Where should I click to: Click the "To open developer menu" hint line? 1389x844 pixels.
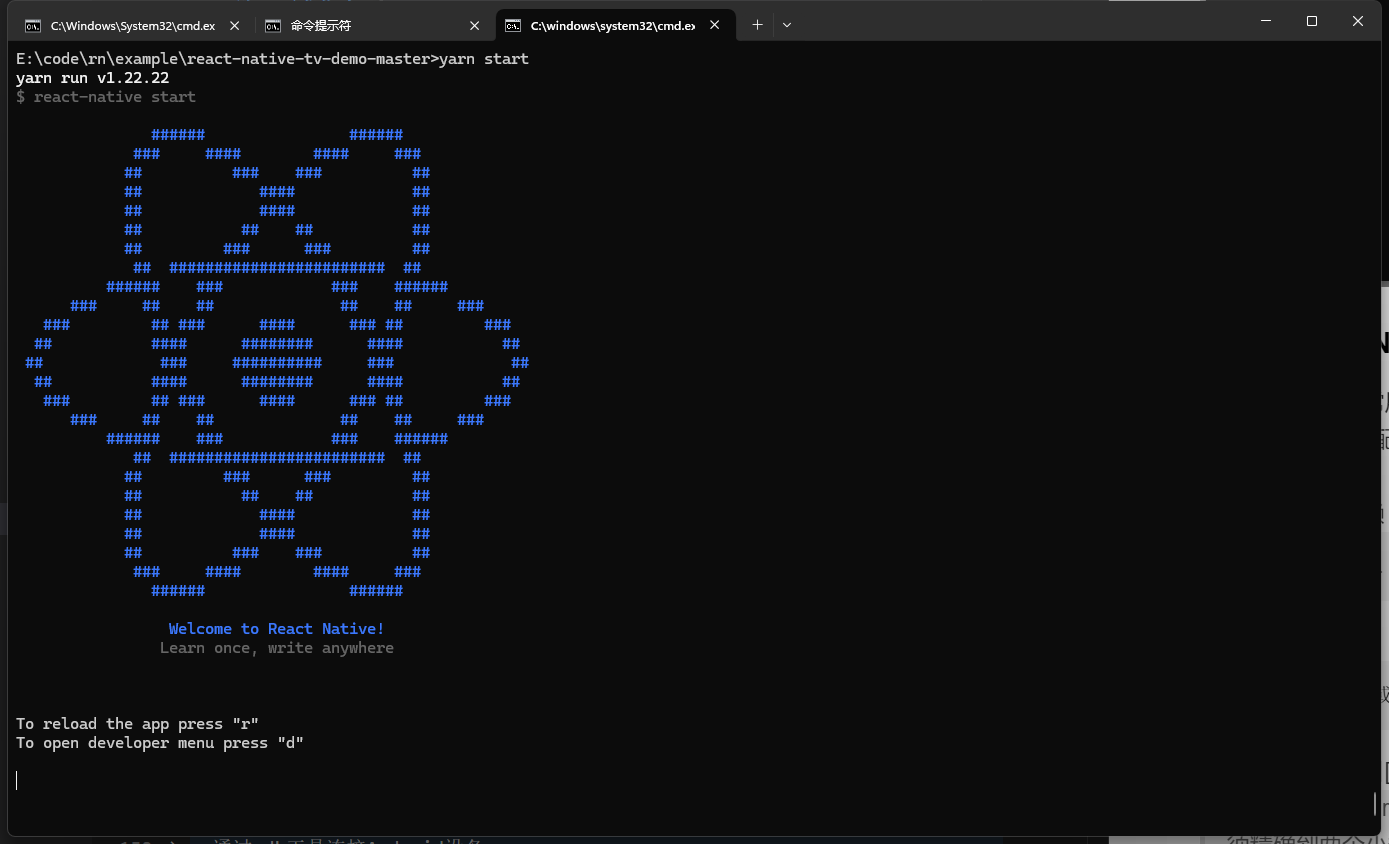159,743
